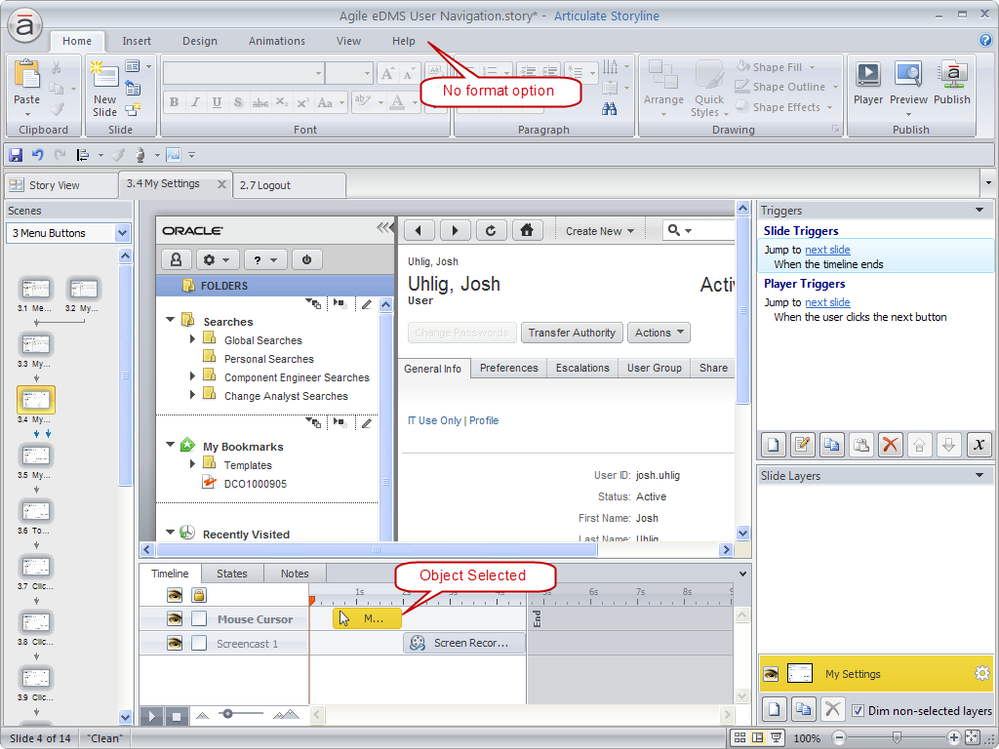999x749 pixels.
Task: Click the timeline zoom slider
Action: (228, 714)
